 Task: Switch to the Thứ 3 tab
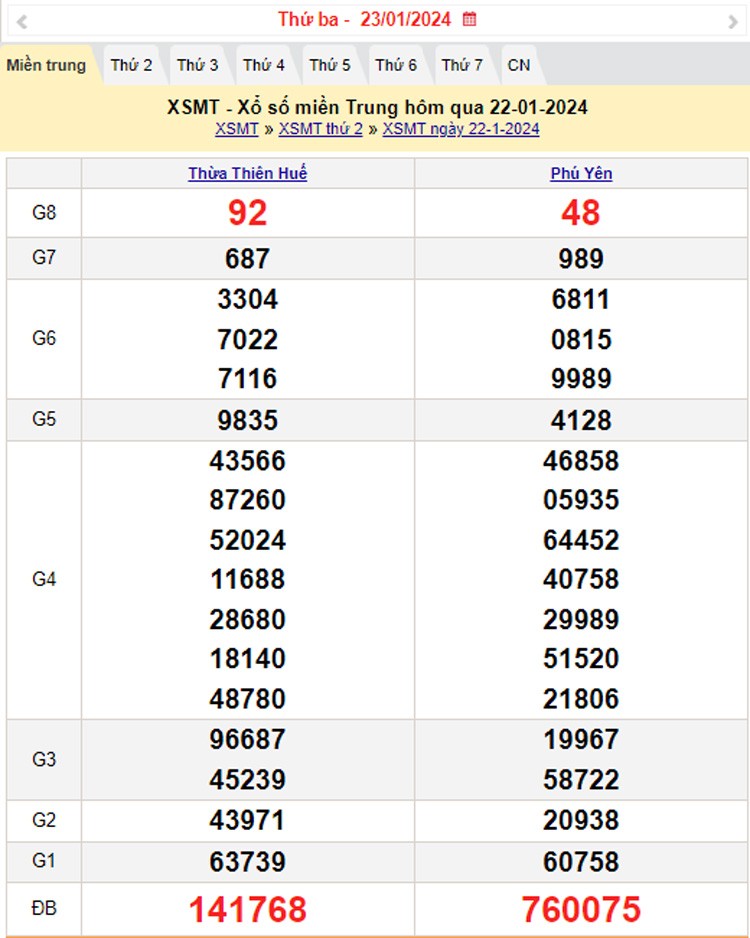click(197, 65)
